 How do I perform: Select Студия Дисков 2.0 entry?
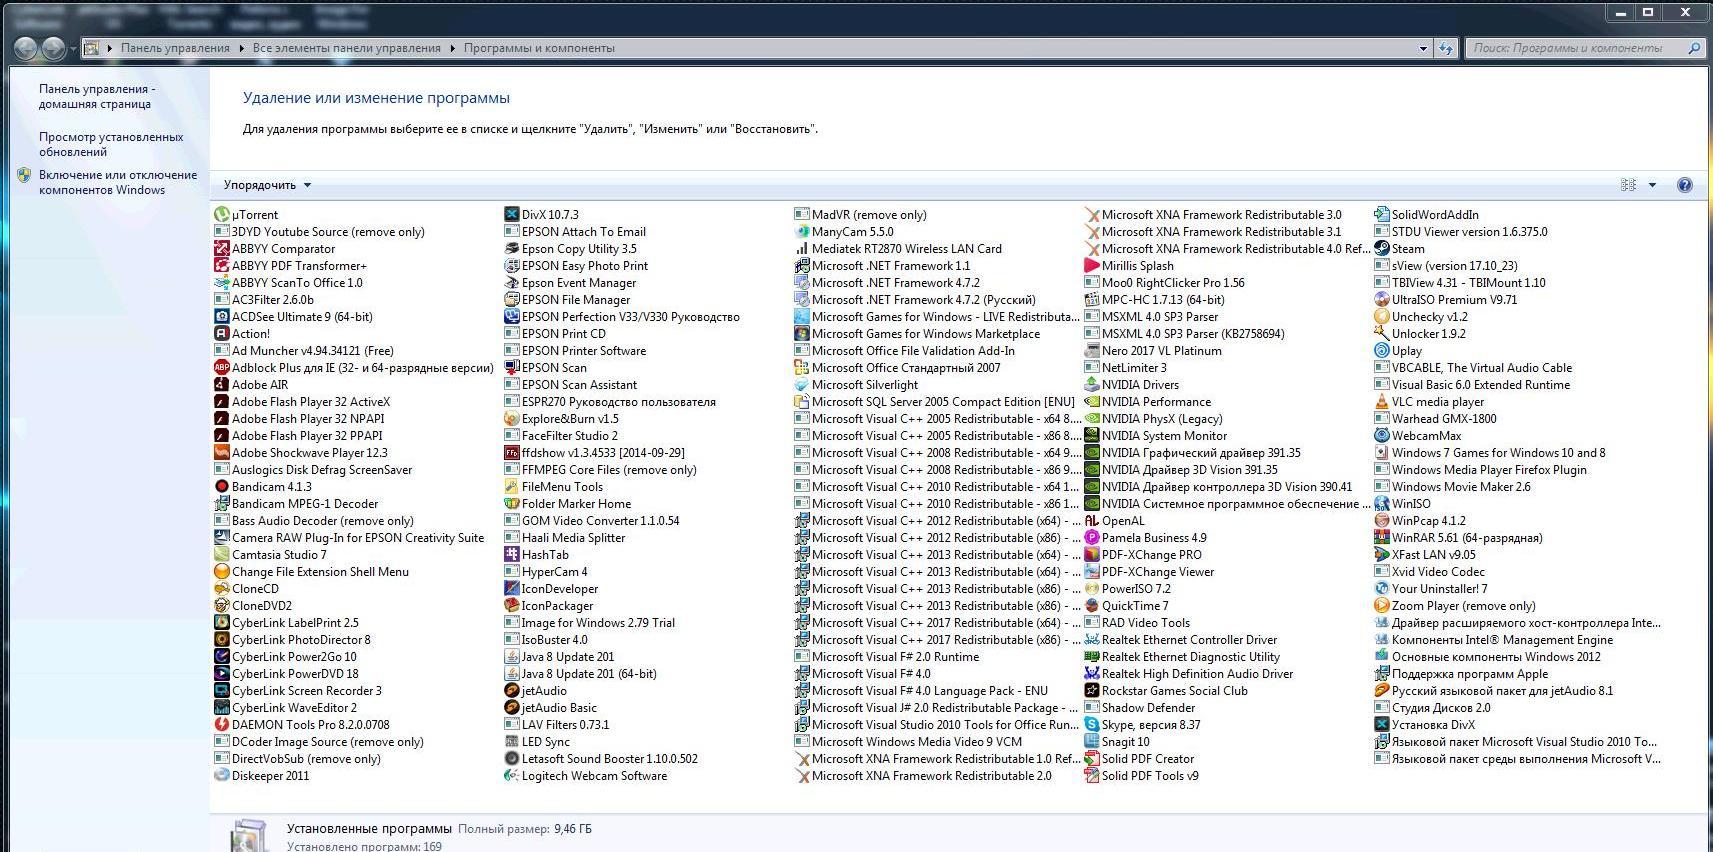pyautogui.click(x=1433, y=707)
